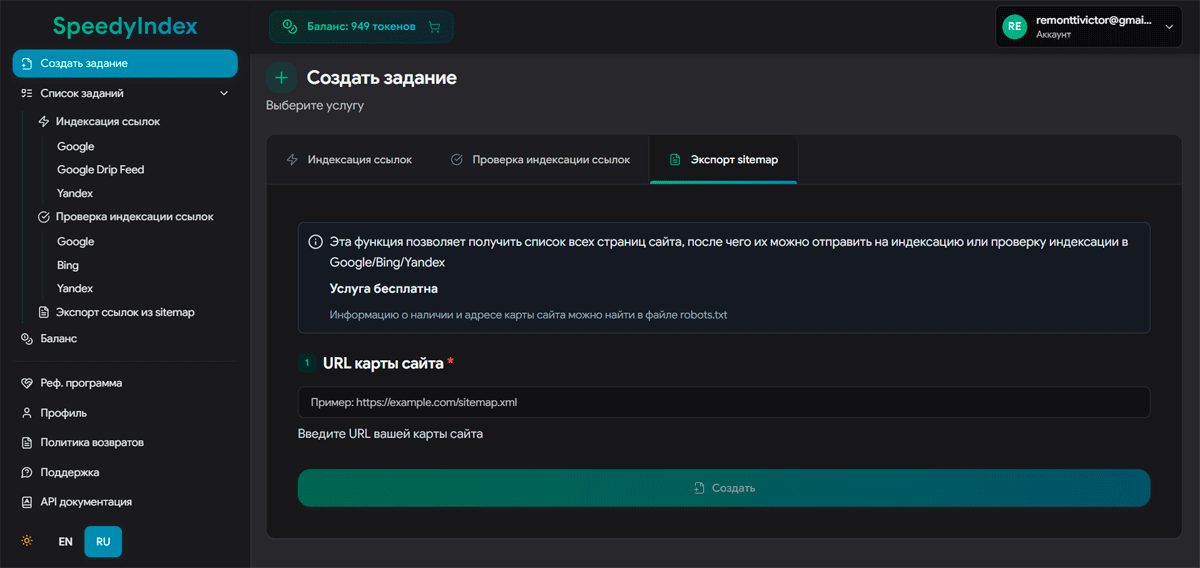
Task: Switch interface language to EN
Action: (65, 541)
